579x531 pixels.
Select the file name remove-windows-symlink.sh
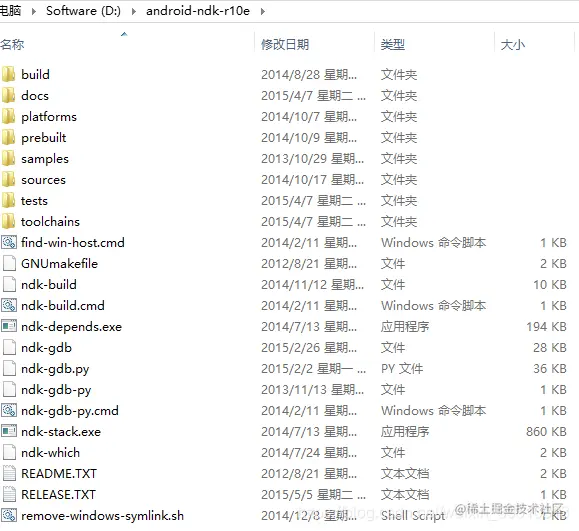(x=102, y=516)
